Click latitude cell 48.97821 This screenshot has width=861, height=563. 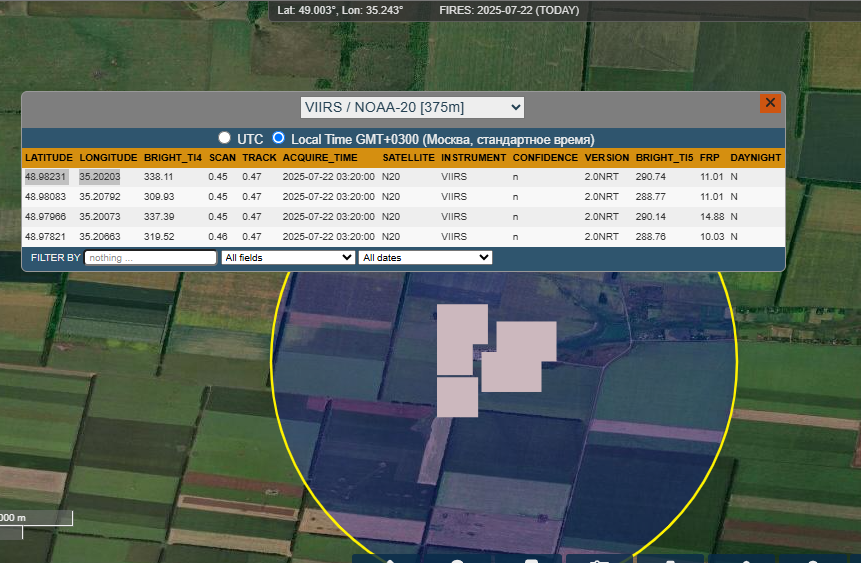tap(46, 237)
